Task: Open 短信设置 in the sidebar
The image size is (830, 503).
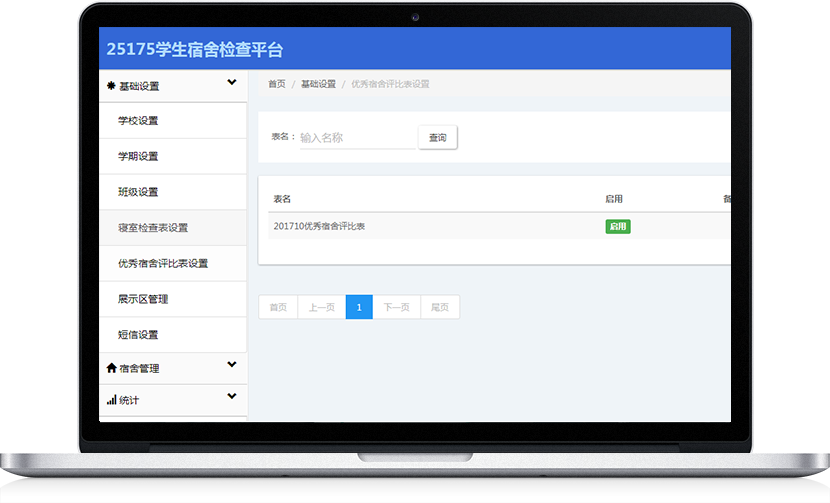Action: click(x=138, y=335)
